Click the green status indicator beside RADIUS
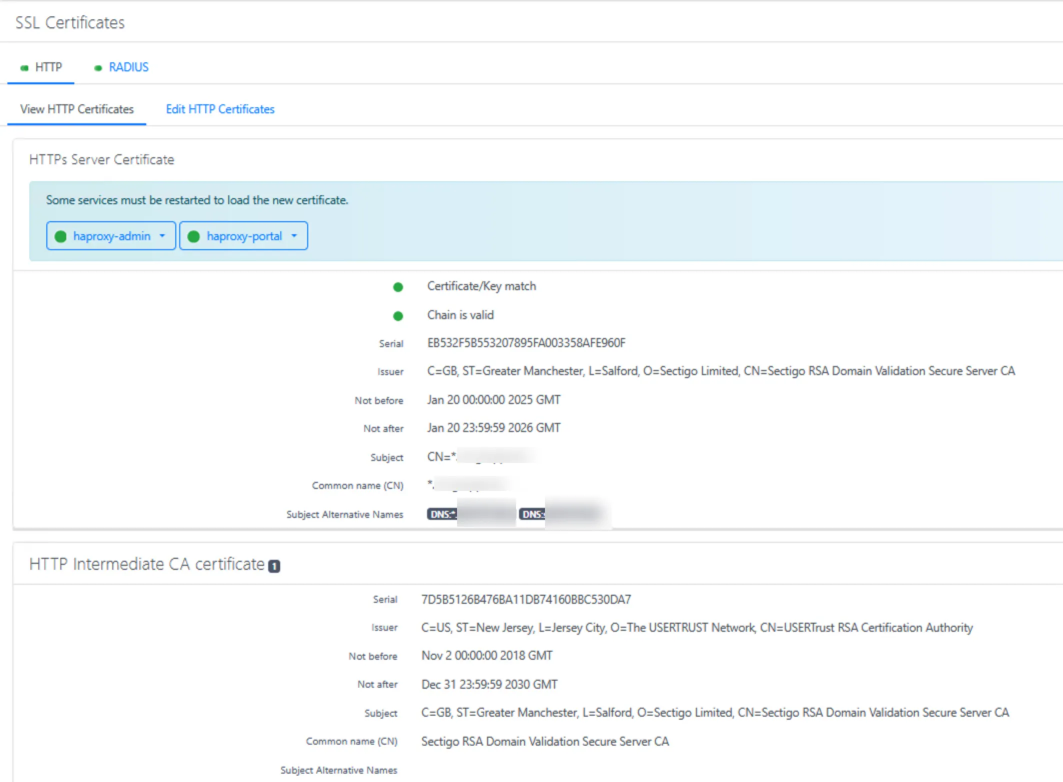Viewport: 1063px width, 782px height. [96, 67]
